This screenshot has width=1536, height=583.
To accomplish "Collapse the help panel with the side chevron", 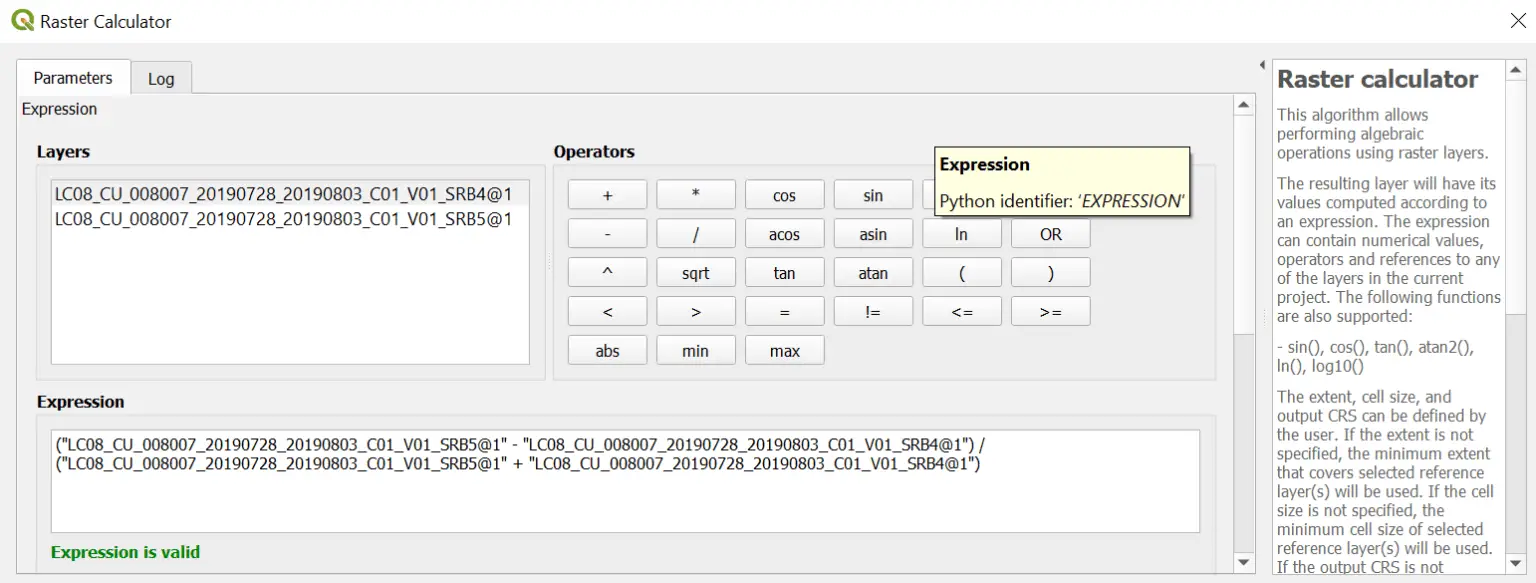I will pyautogui.click(x=1261, y=62).
